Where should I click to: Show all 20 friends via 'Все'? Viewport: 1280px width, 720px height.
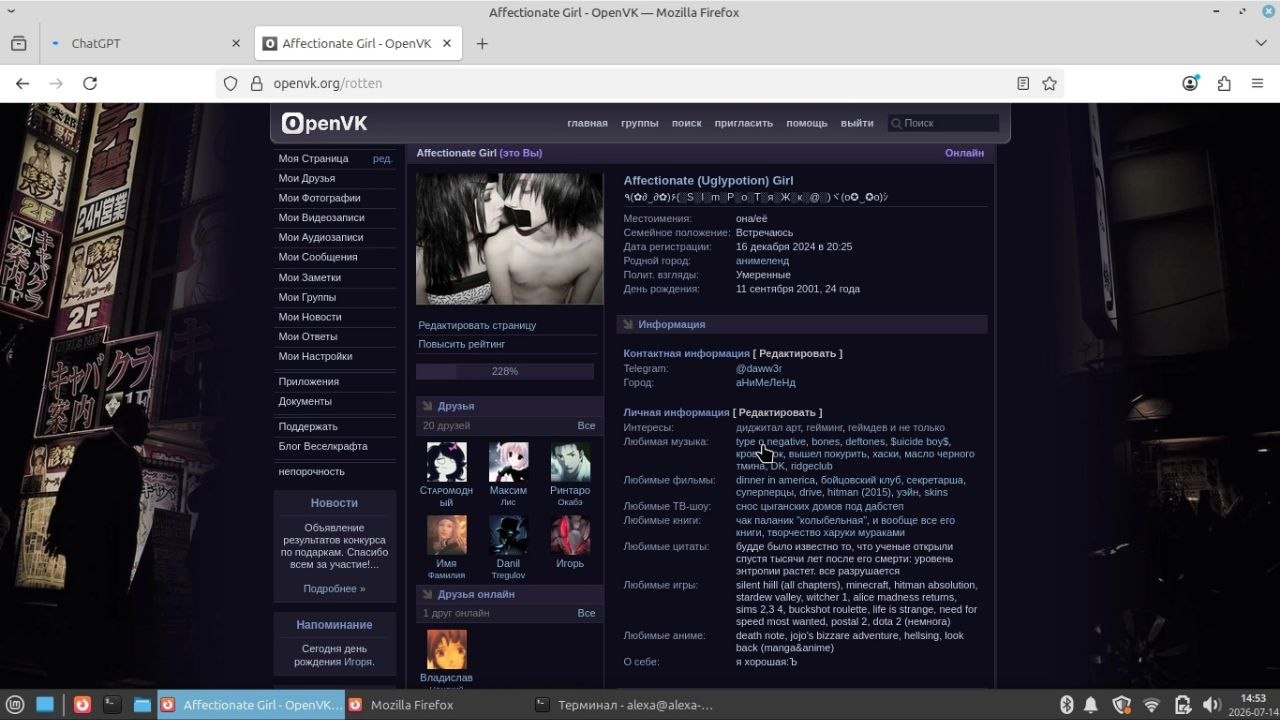tap(586, 426)
